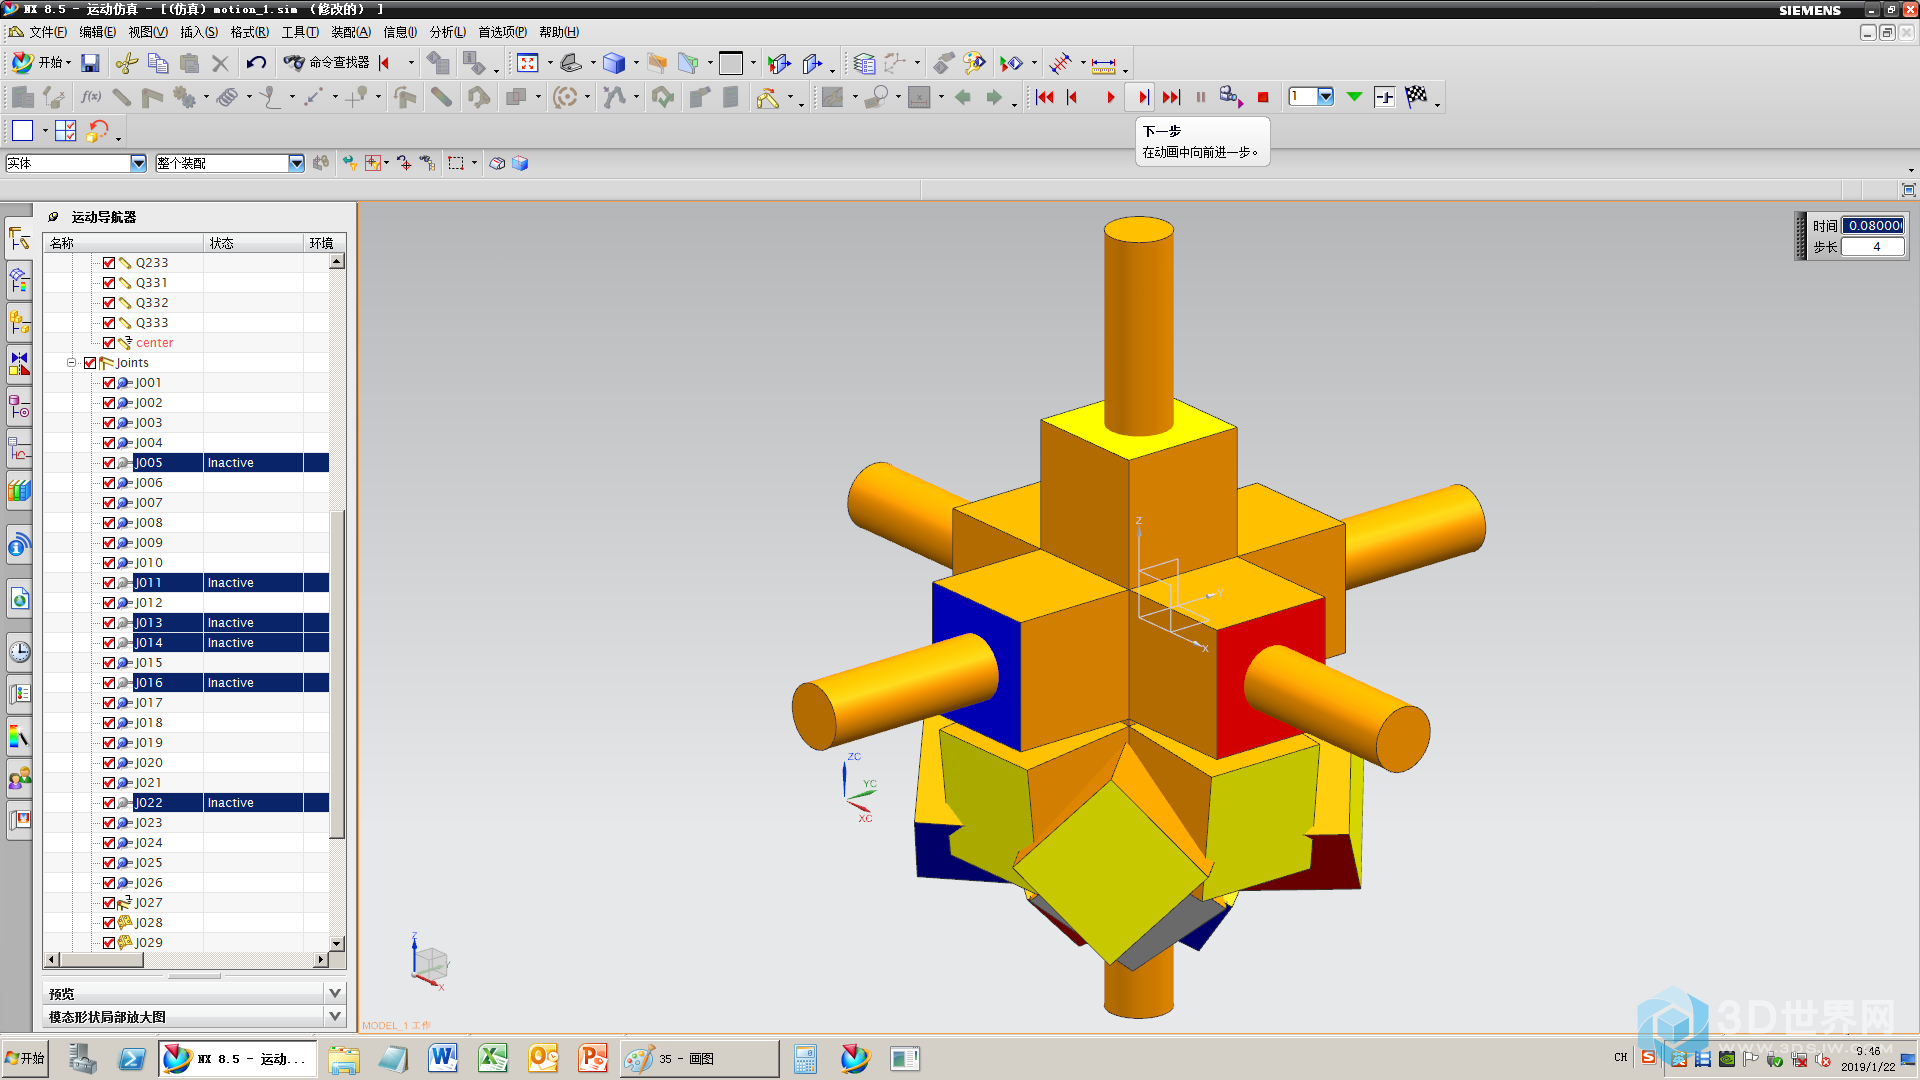Click the checkered finish flag icon
1920x1080 pixels.
[x=1416, y=96]
